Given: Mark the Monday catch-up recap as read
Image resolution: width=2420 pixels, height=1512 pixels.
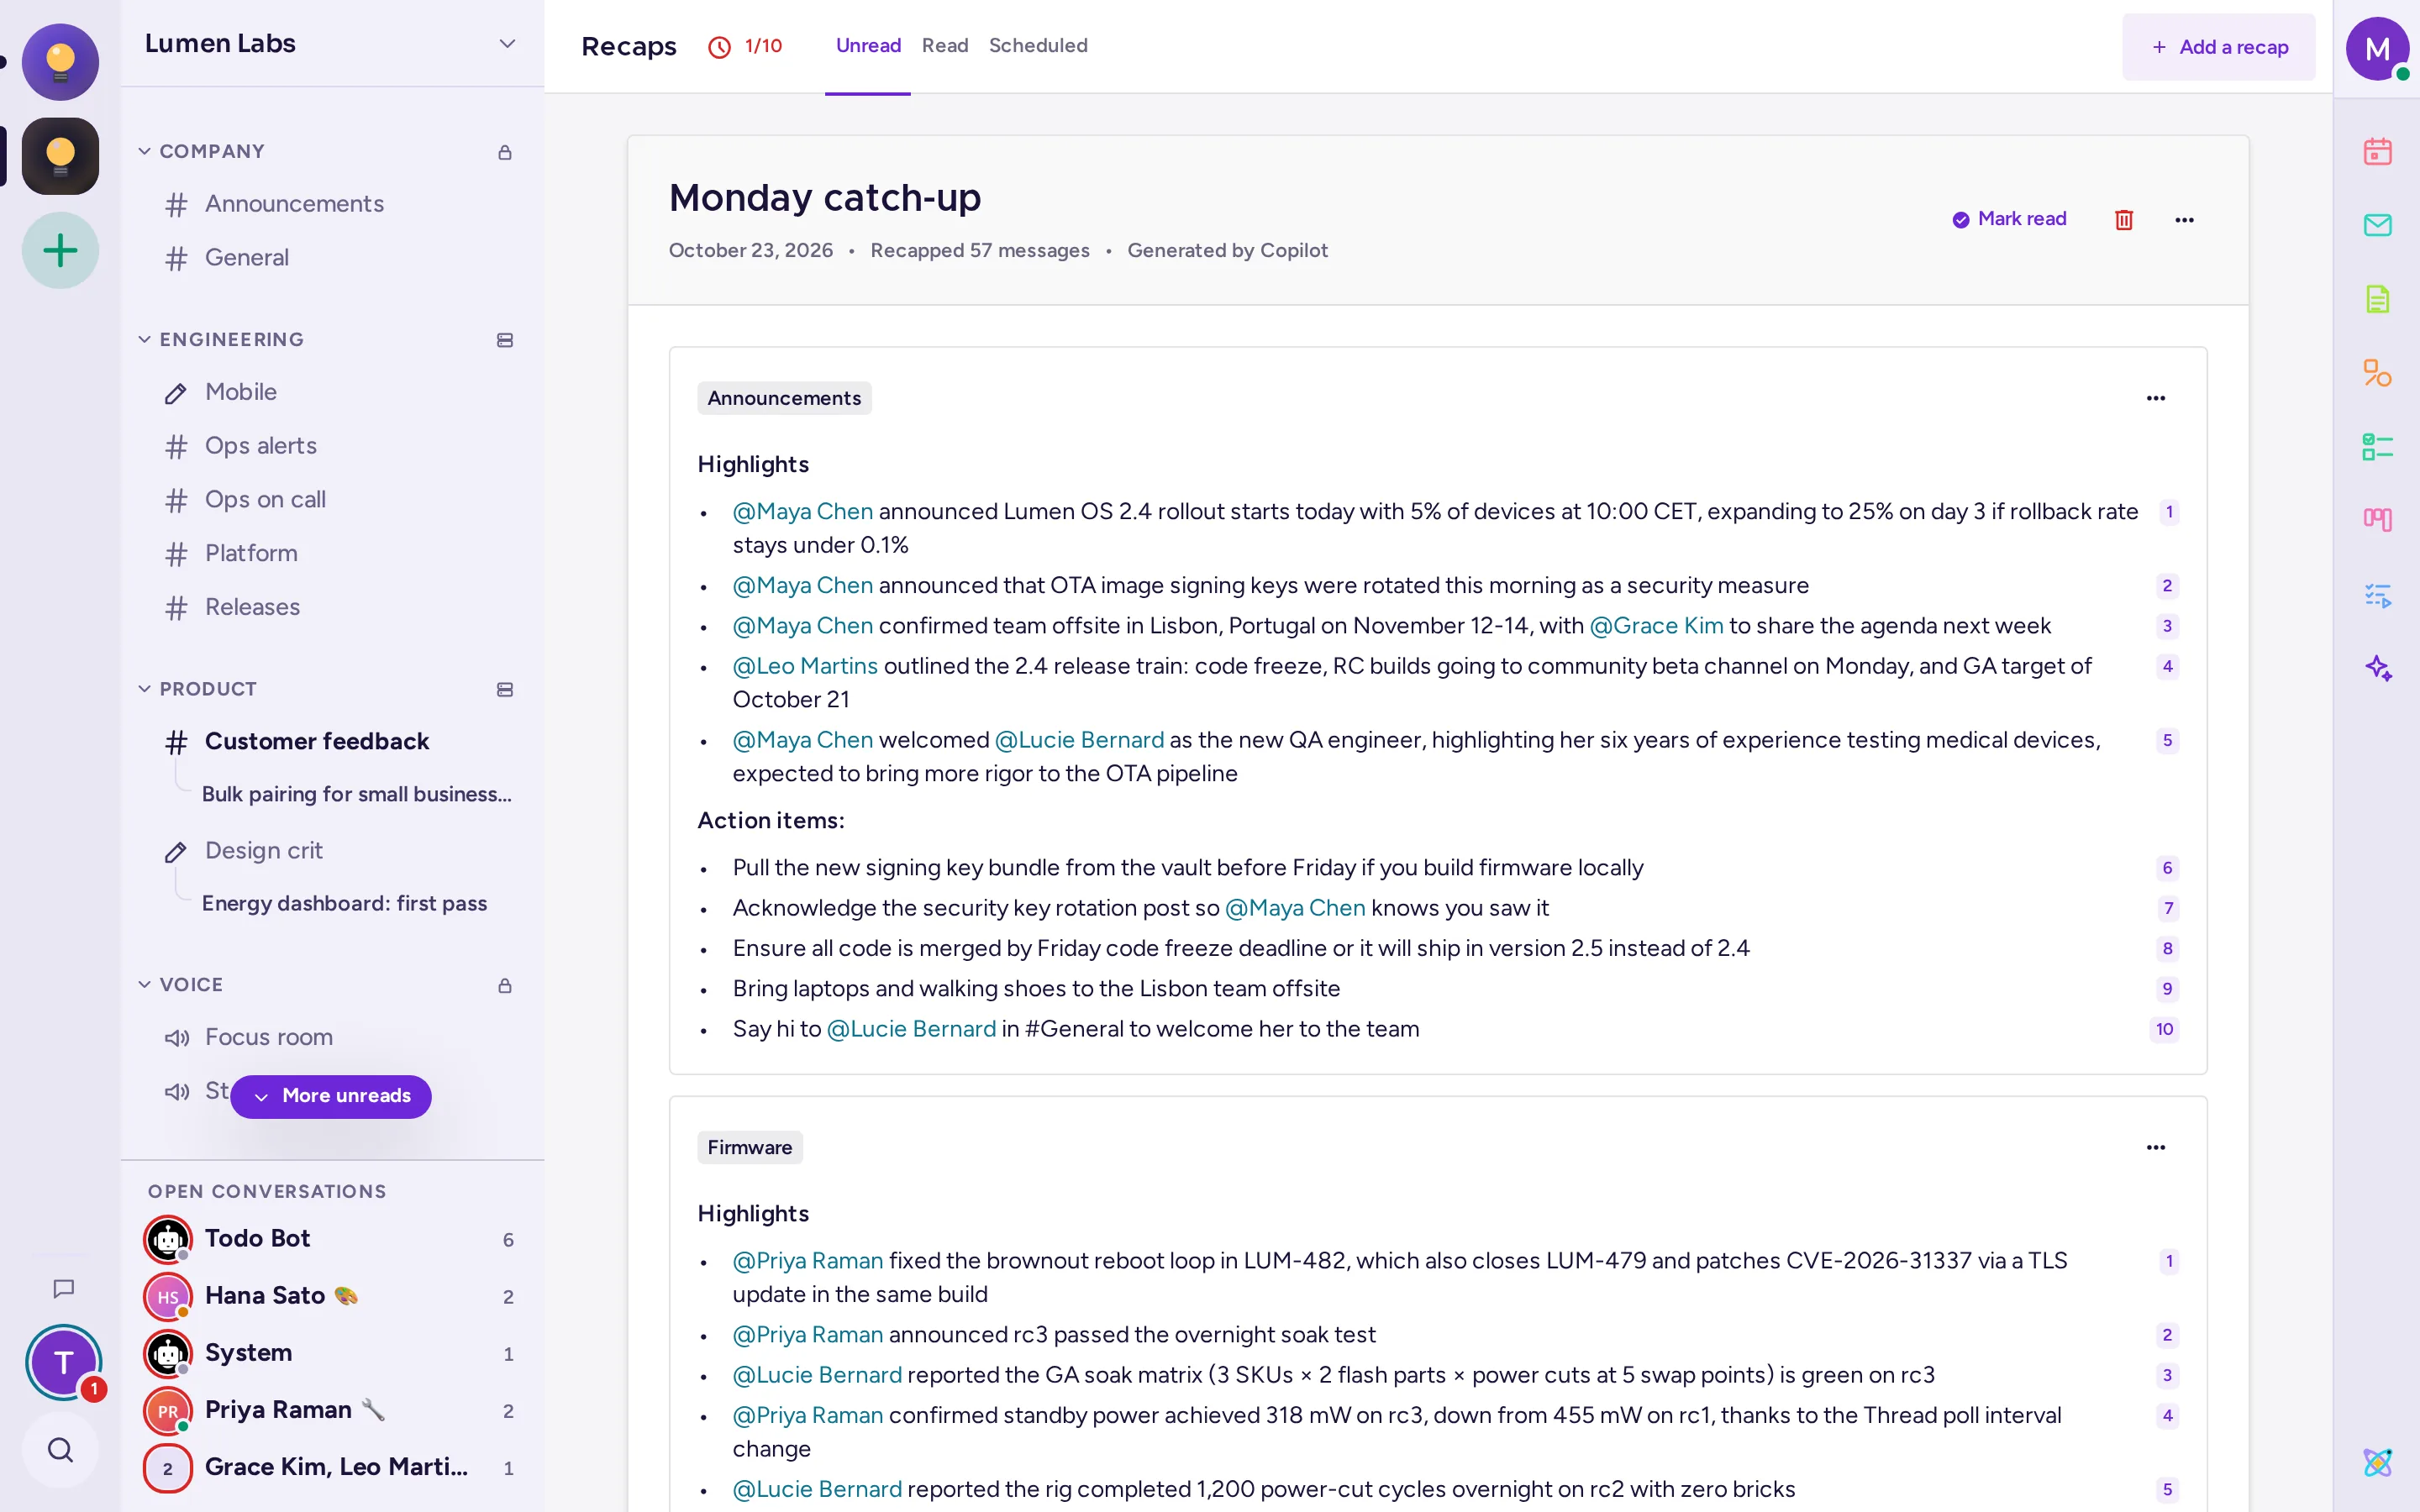Looking at the screenshot, I should (x=2009, y=219).
